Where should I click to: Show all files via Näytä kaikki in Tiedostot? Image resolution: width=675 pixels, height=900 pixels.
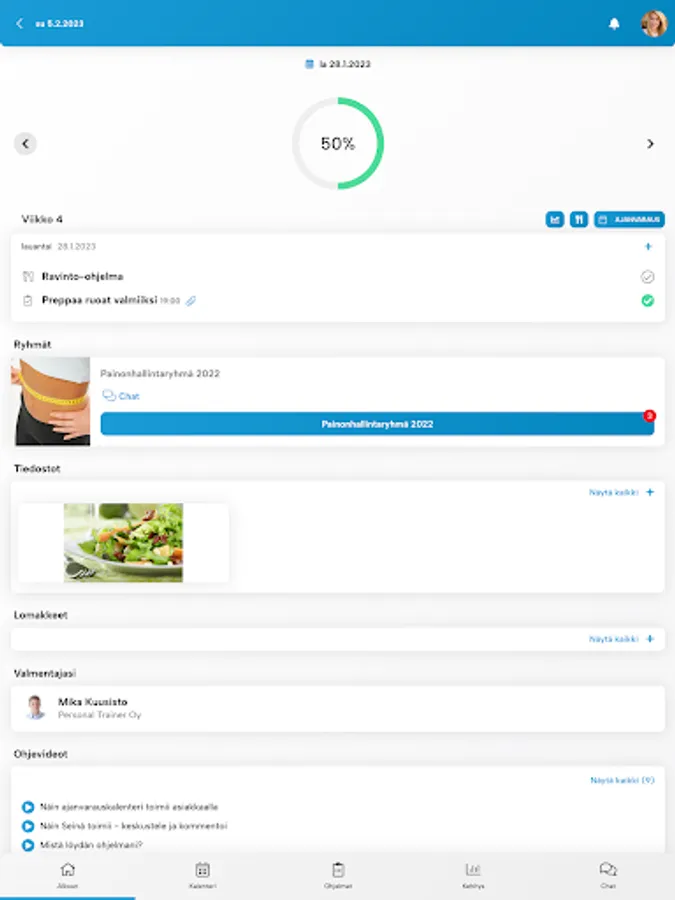point(614,492)
